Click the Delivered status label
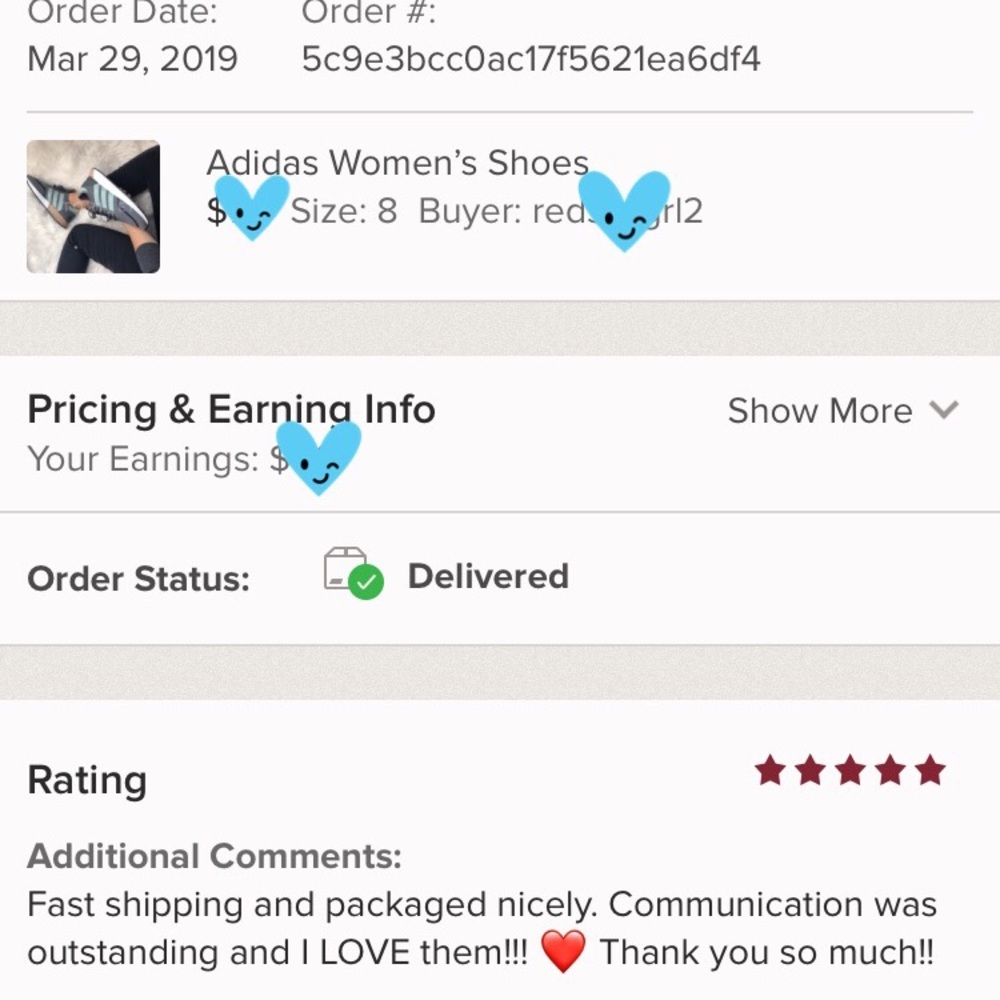Image resolution: width=1000 pixels, height=1000 pixels. [x=488, y=576]
